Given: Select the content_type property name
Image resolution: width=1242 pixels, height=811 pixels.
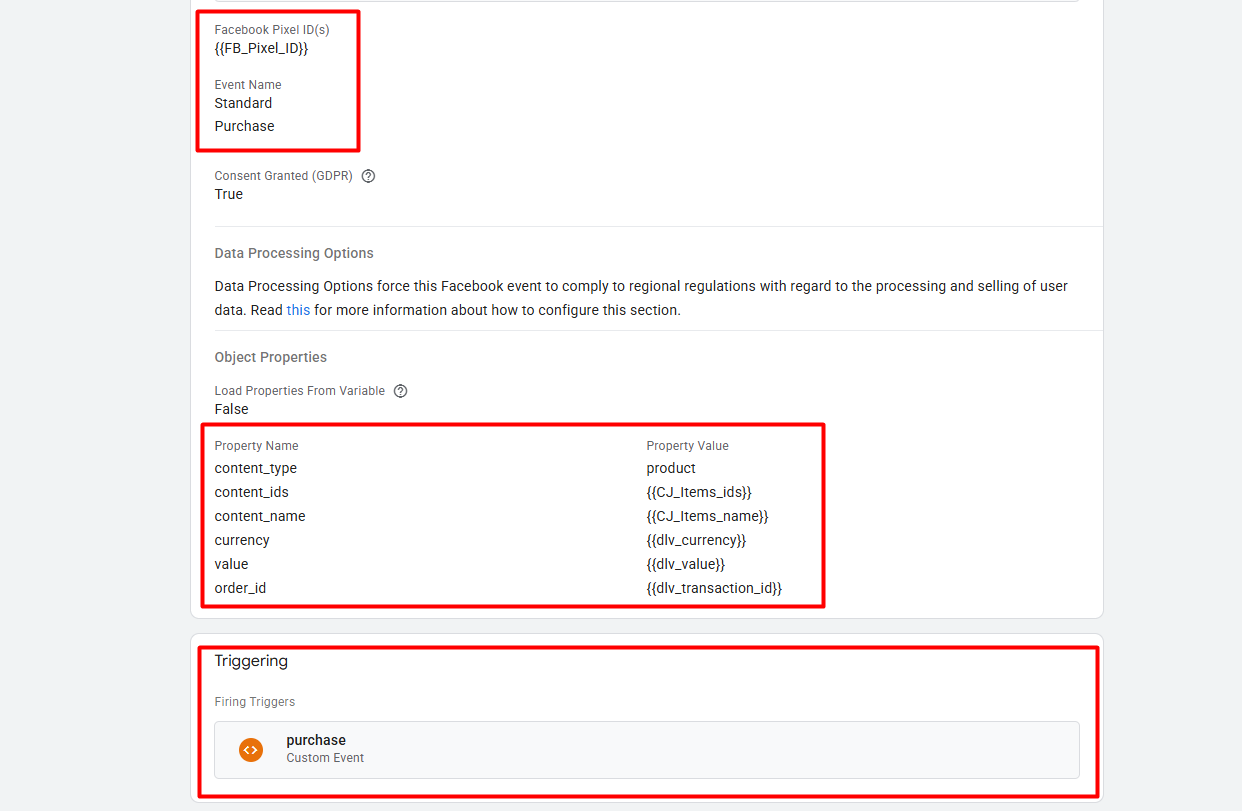Looking at the screenshot, I should pyautogui.click(x=255, y=468).
